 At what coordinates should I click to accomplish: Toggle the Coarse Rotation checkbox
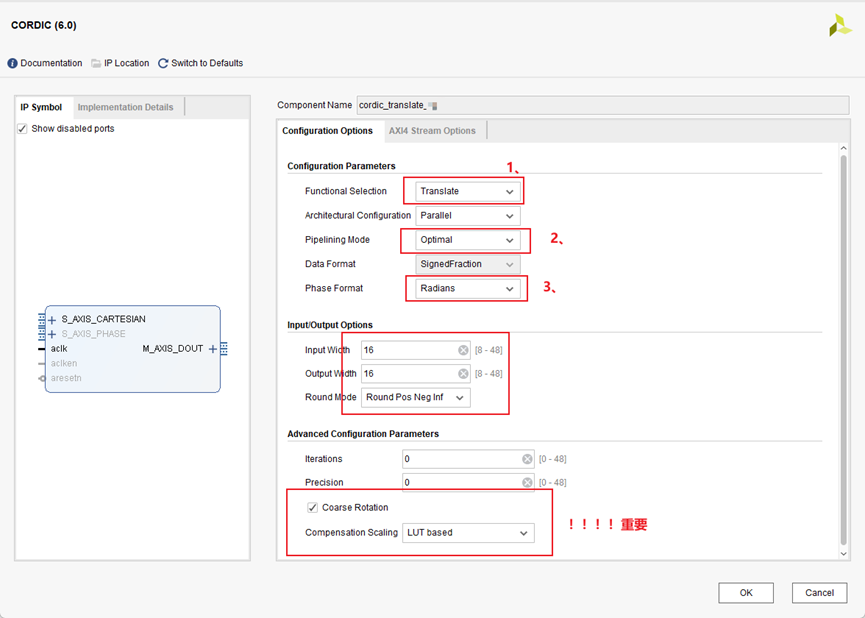point(312,508)
